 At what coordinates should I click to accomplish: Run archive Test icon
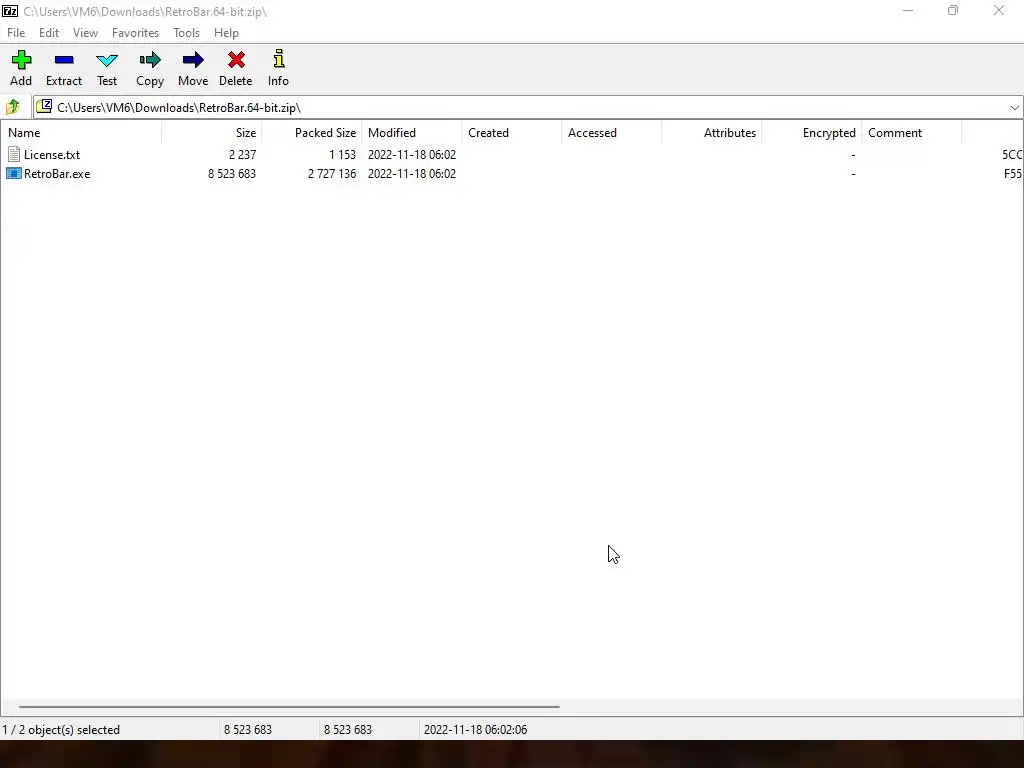pyautogui.click(x=106, y=60)
